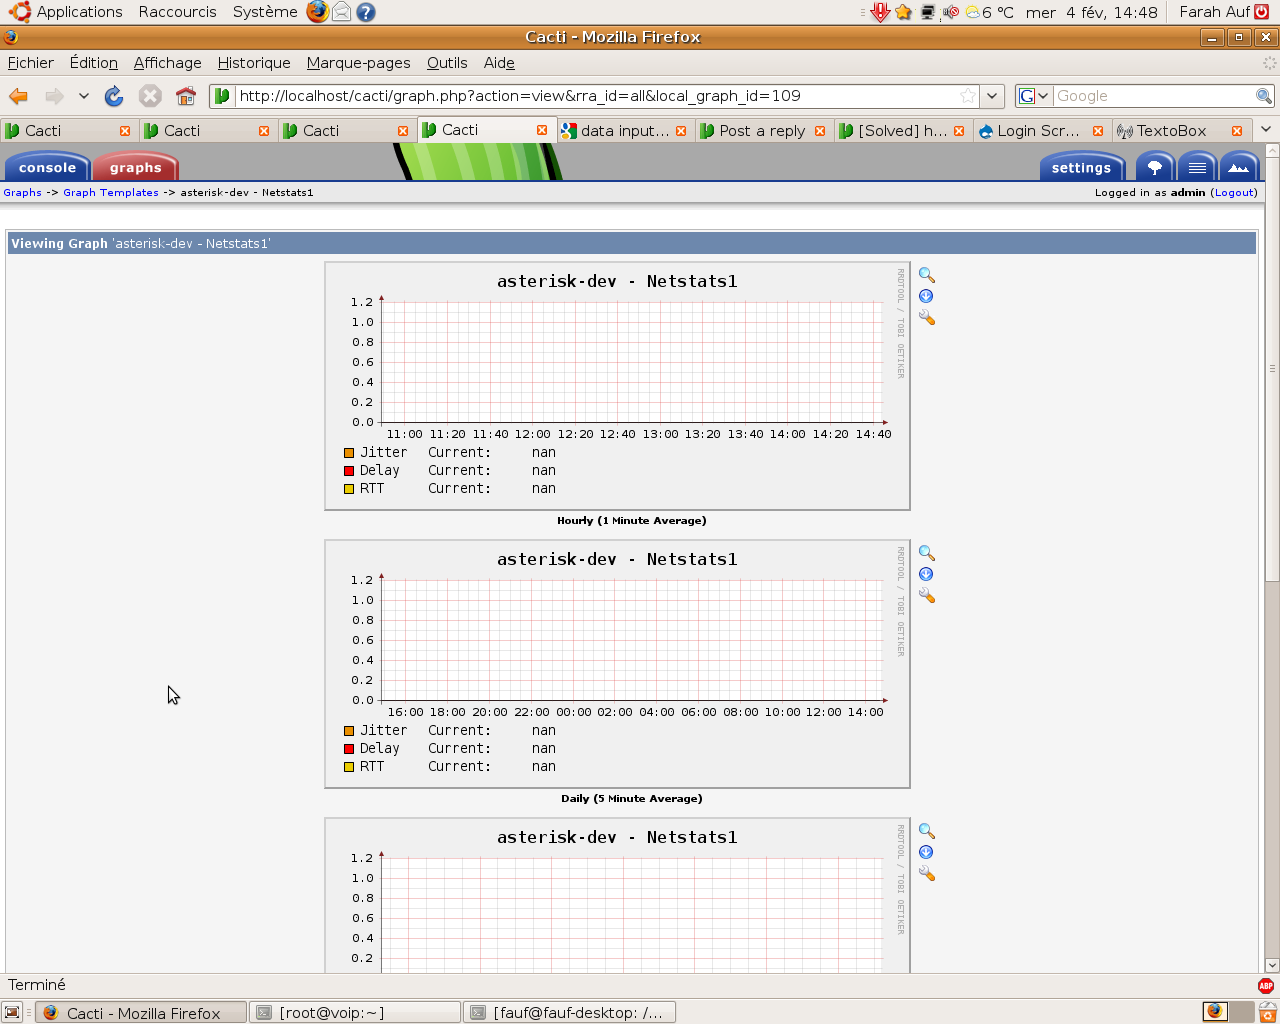Click the Google search field
Image resolution: width=1280 pixels, height=1024 pixels.
coord(1154,96)
